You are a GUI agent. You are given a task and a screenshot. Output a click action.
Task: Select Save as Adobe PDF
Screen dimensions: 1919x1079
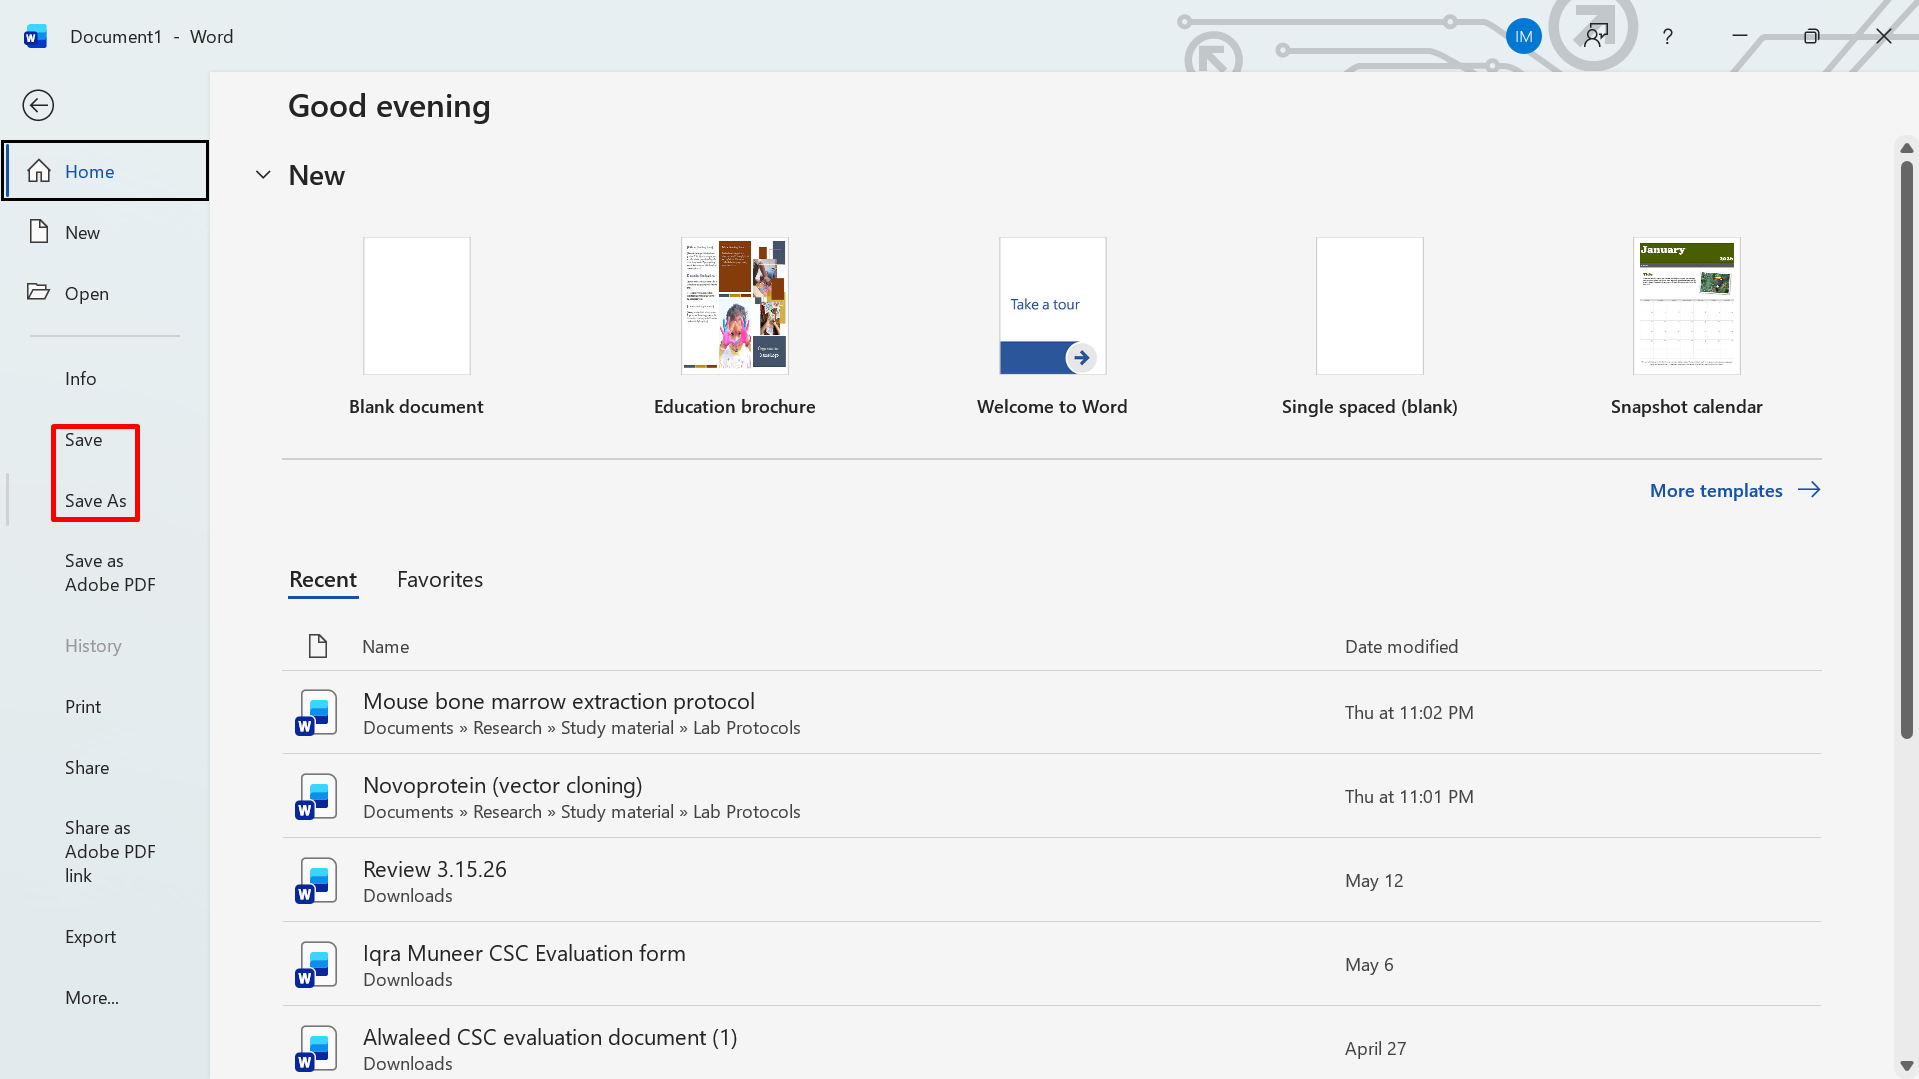click(110, 573)
